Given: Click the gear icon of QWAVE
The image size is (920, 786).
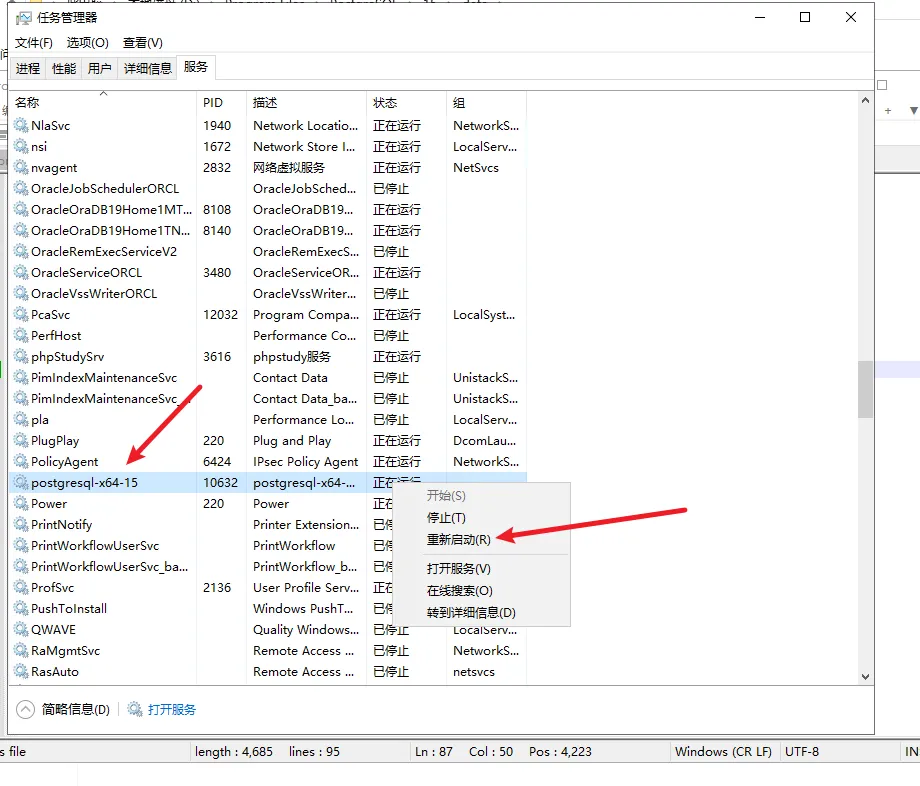Looking at the screenshot, I should [21, 629].
